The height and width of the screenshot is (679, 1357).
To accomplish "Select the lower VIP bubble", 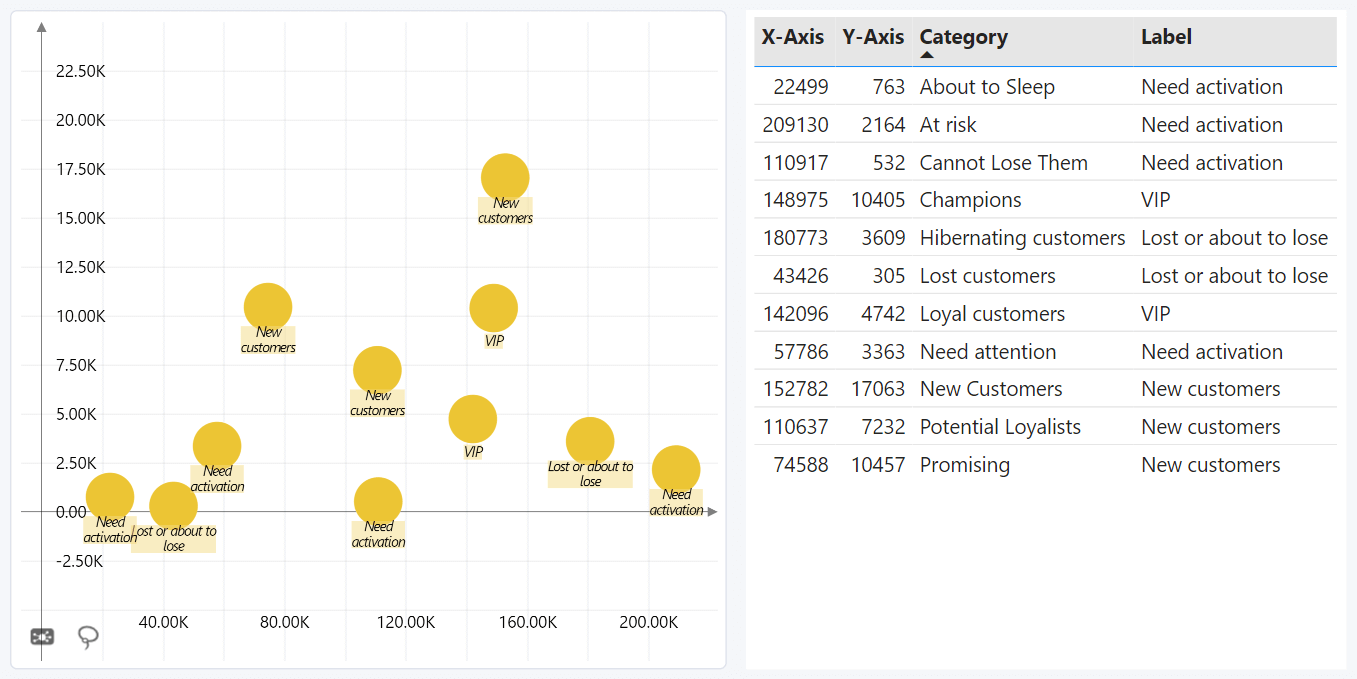I will click(473, 419).
